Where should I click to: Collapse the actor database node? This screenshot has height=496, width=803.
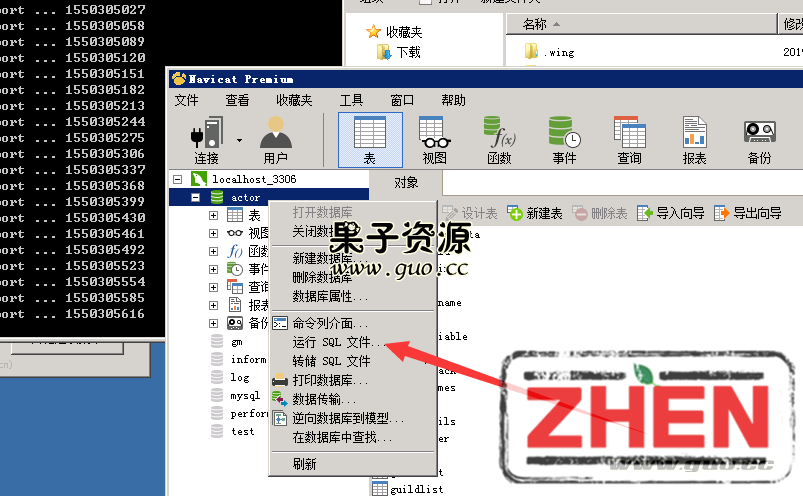point(195,198)
